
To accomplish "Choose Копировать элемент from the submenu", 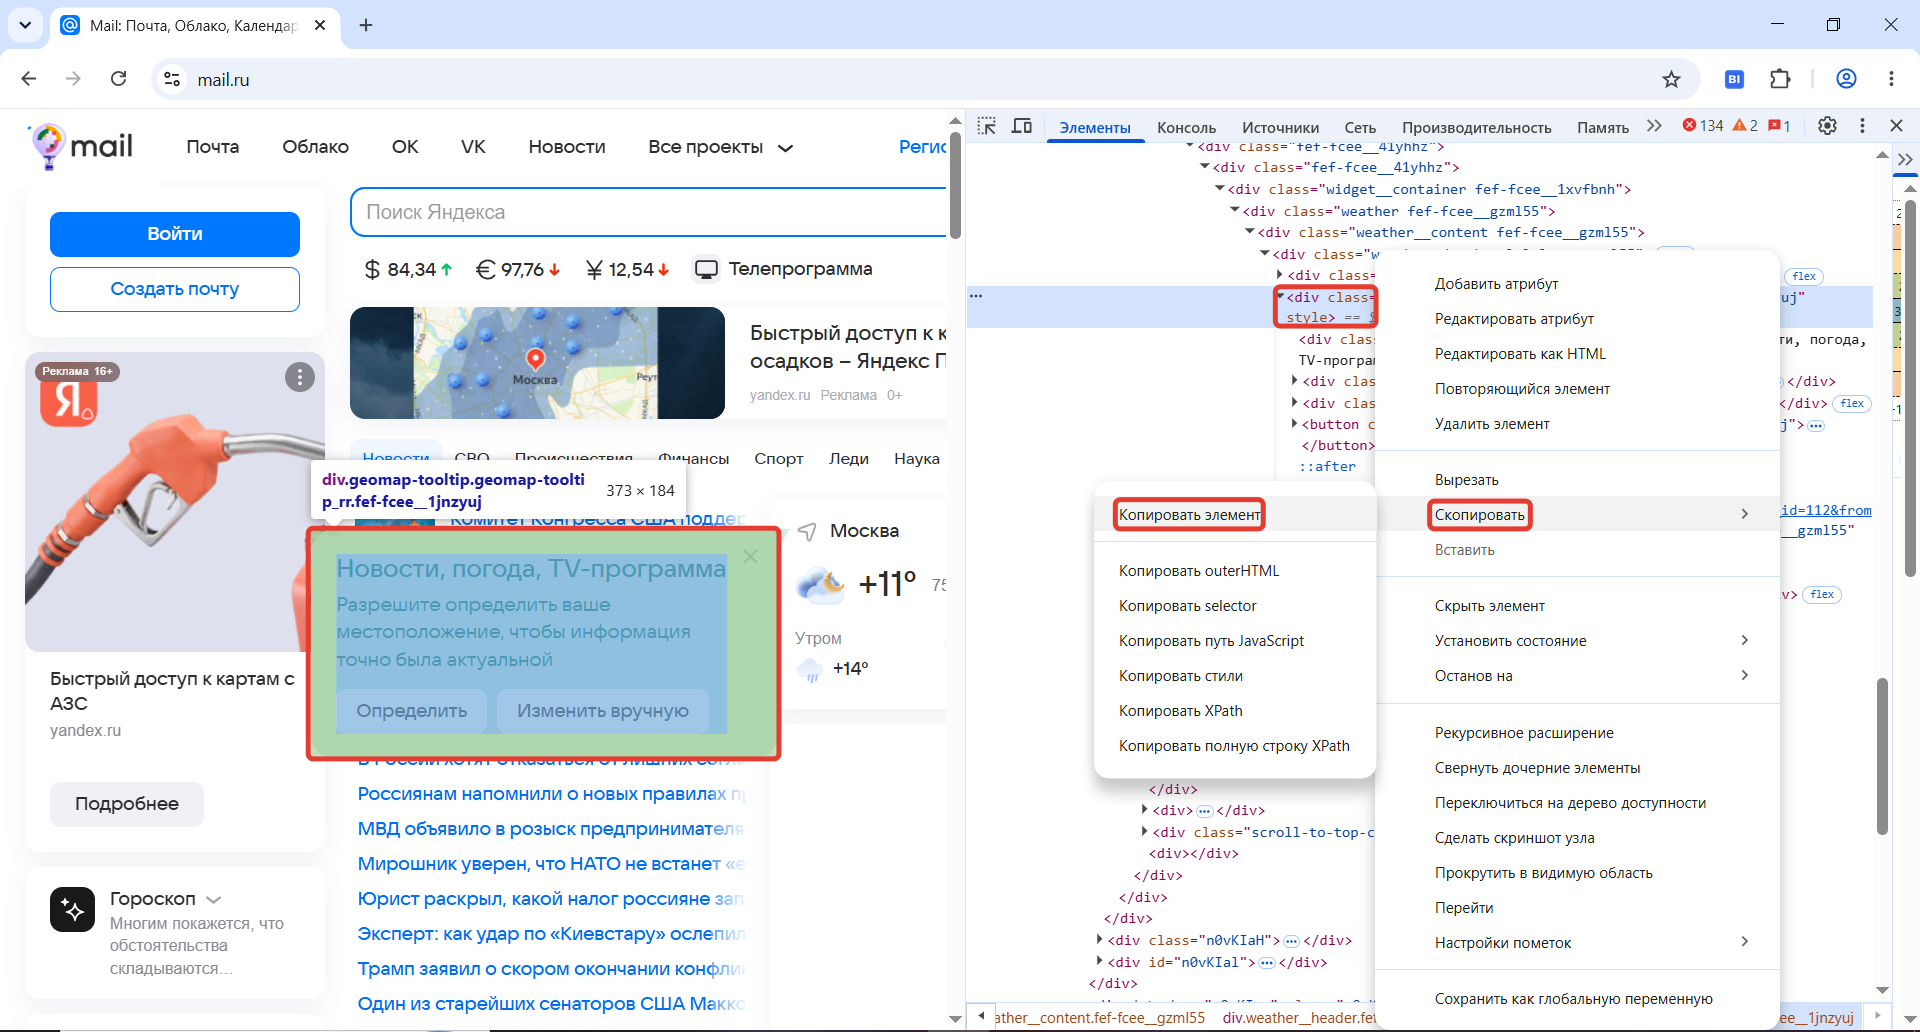I will (1190, 515).
